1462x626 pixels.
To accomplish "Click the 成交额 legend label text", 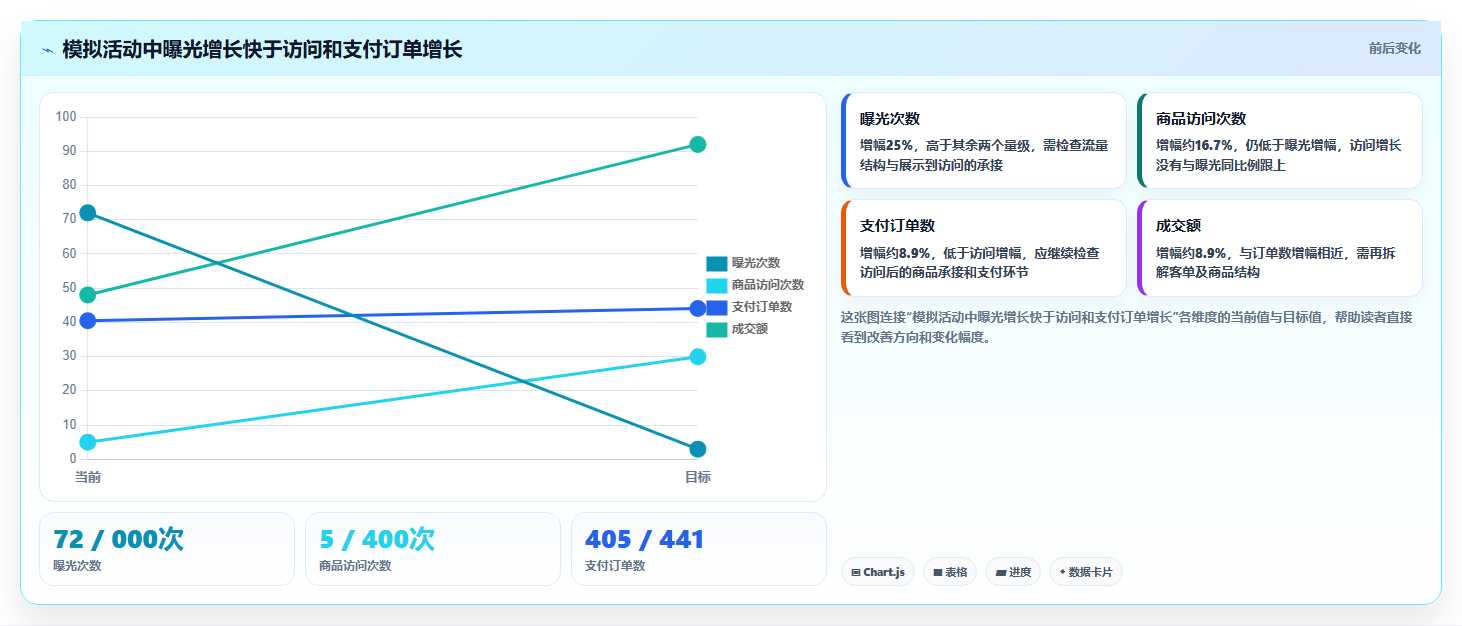I will click(750, 329).
